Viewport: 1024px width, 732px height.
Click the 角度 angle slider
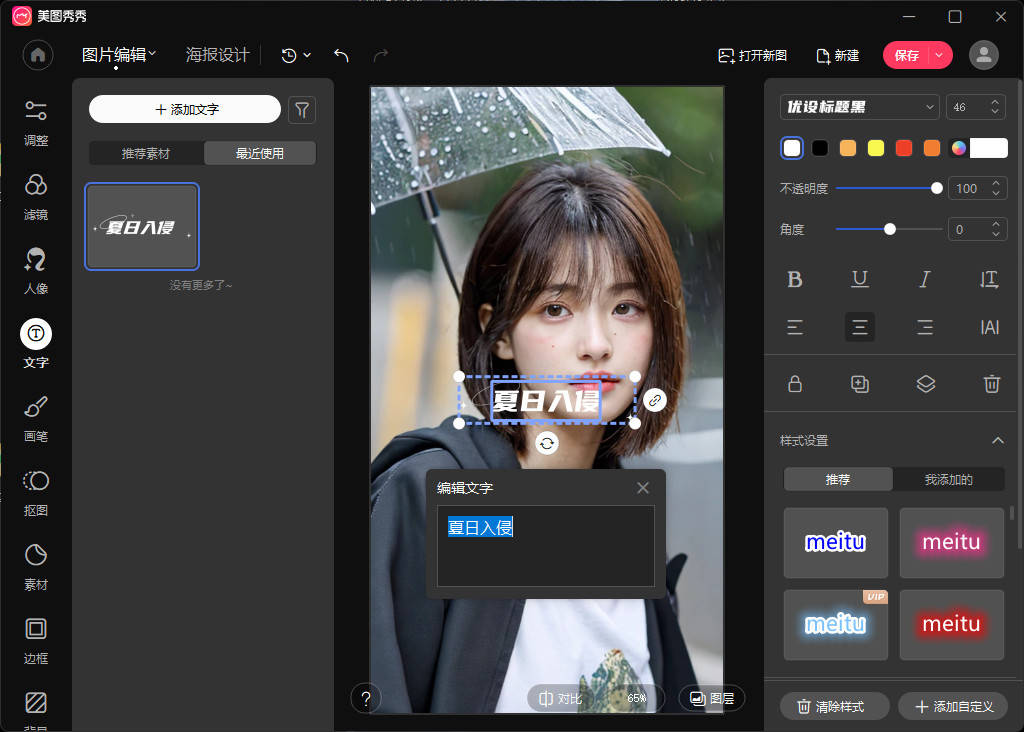888,229
